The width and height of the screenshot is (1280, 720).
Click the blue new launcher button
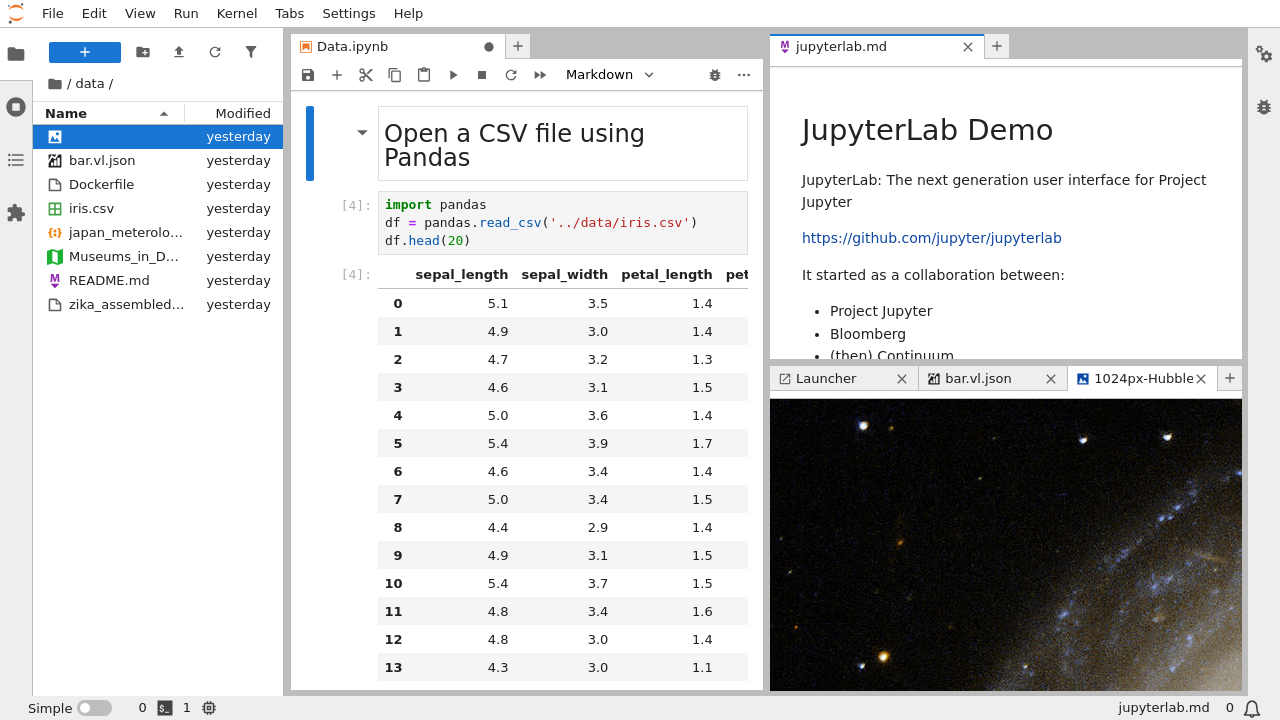84,51
